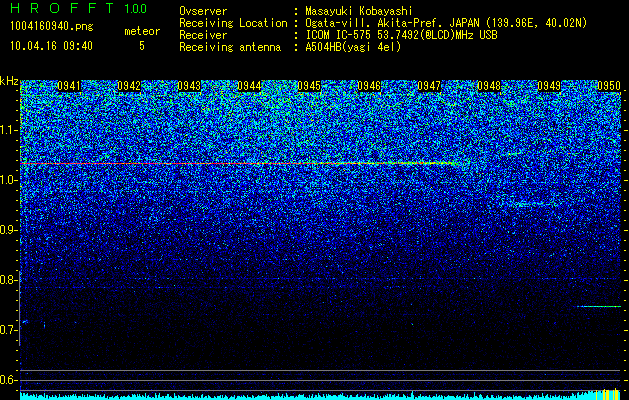Click frequency axis label 1.1
This screenshot has height=400, width=629.
pos(8,130)
